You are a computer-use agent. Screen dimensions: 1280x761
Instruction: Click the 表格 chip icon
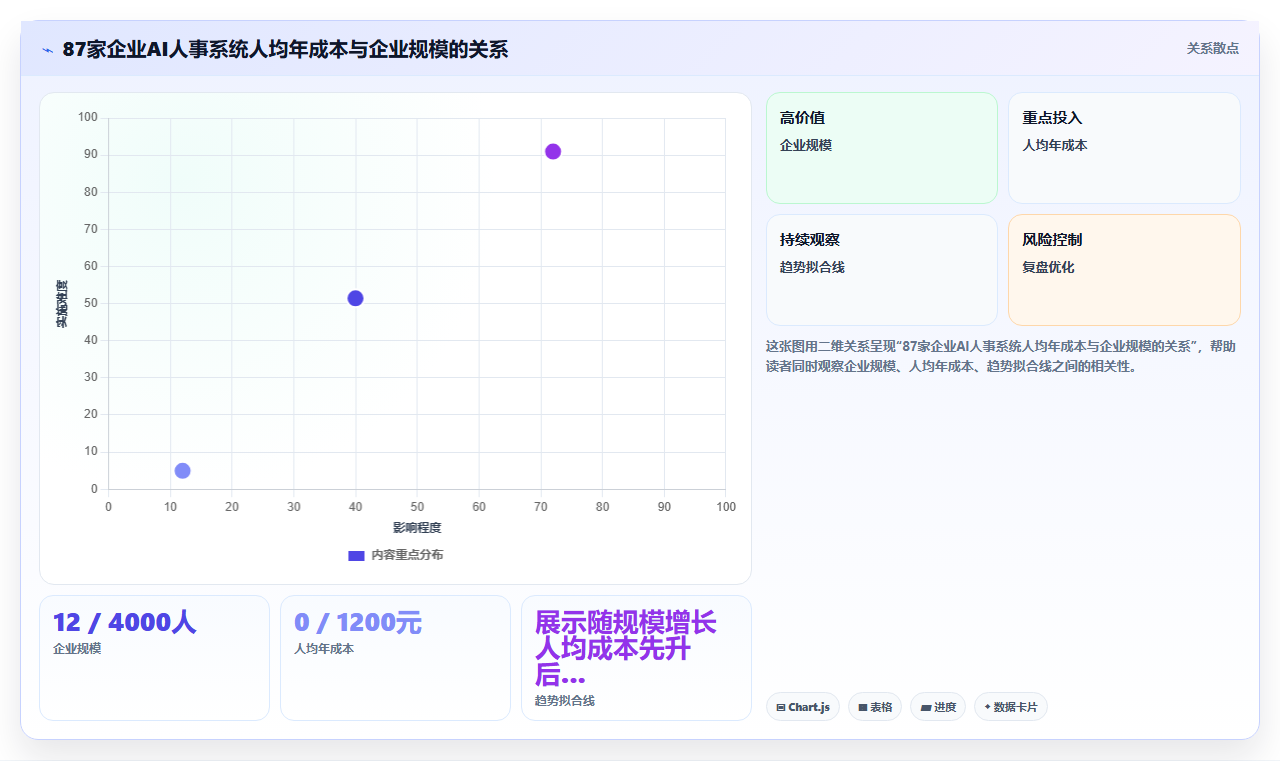[863, 707]
